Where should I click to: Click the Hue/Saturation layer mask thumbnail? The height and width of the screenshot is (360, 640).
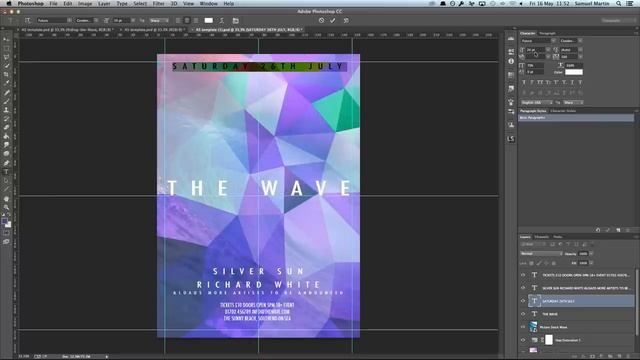pos(549,340)
